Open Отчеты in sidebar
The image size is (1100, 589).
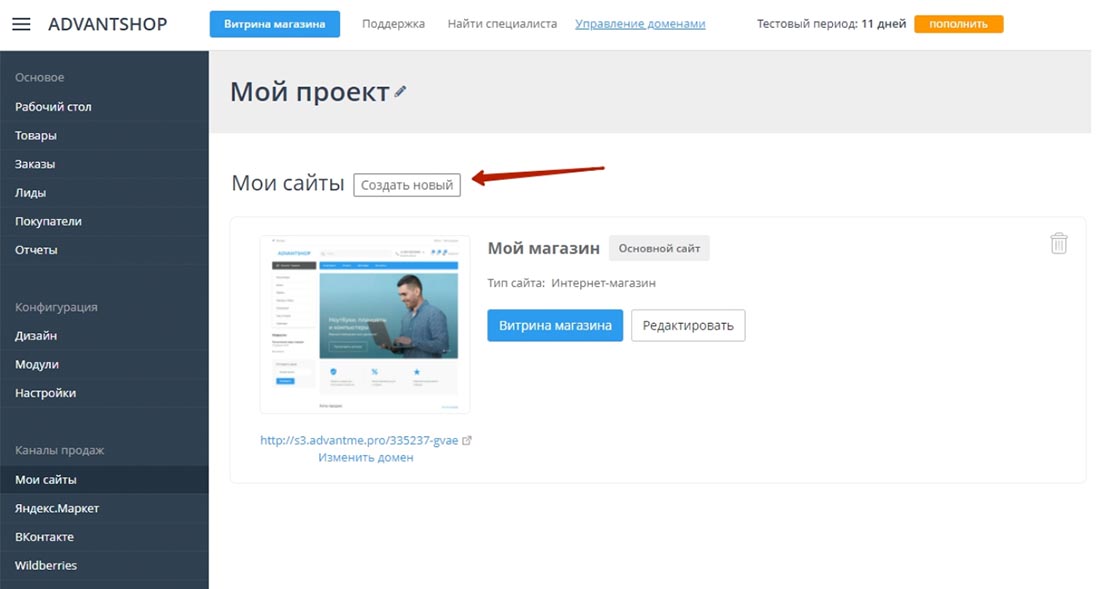[x=104, y=250]
